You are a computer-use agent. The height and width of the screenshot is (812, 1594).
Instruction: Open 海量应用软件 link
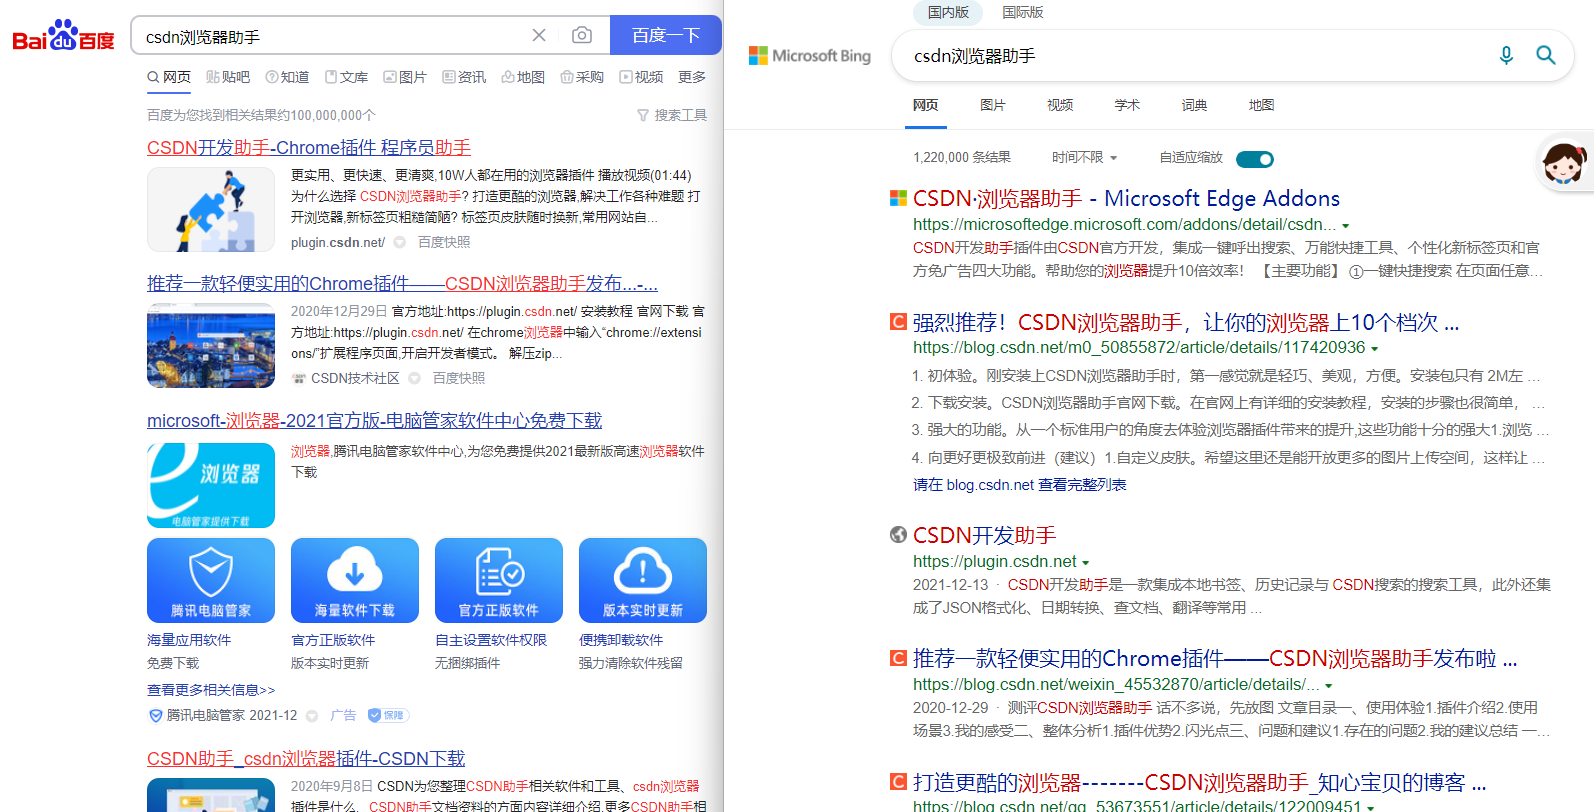pos(189,640)
